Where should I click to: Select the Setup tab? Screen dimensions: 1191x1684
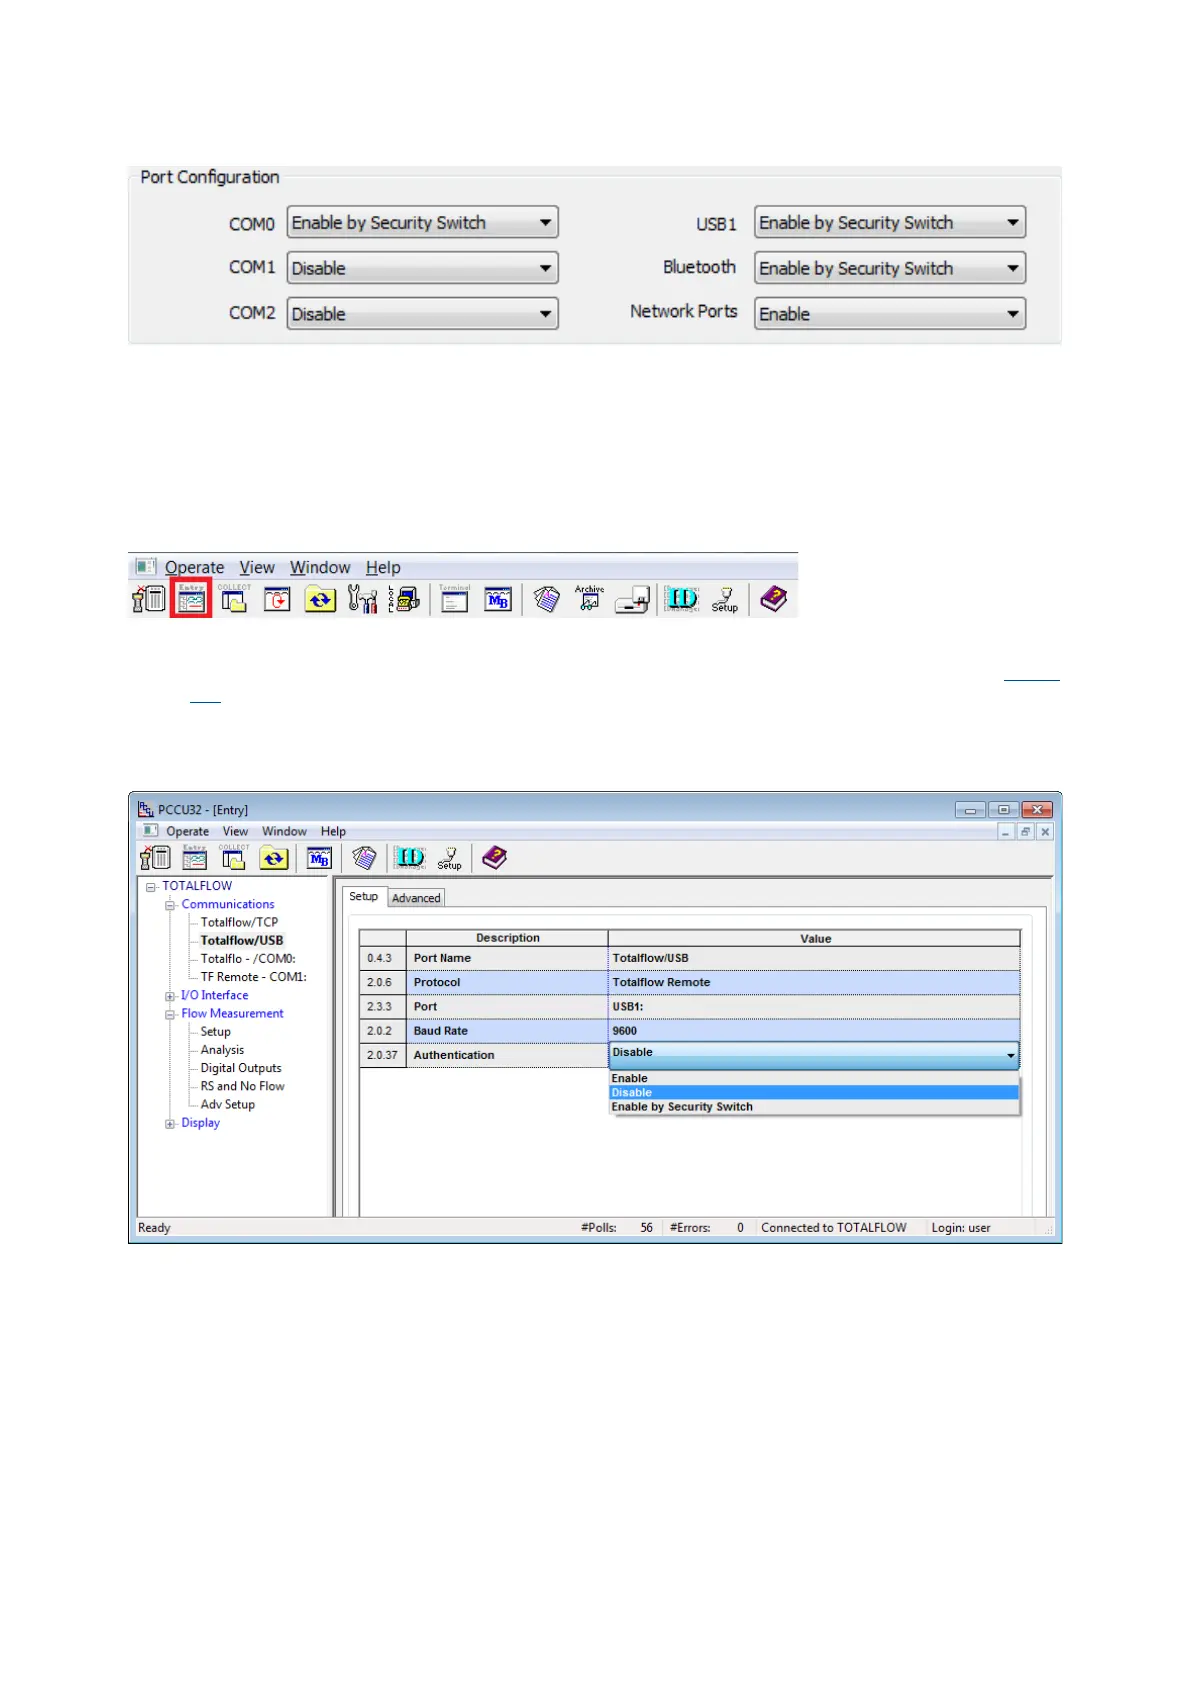click(x=364, y=897)
